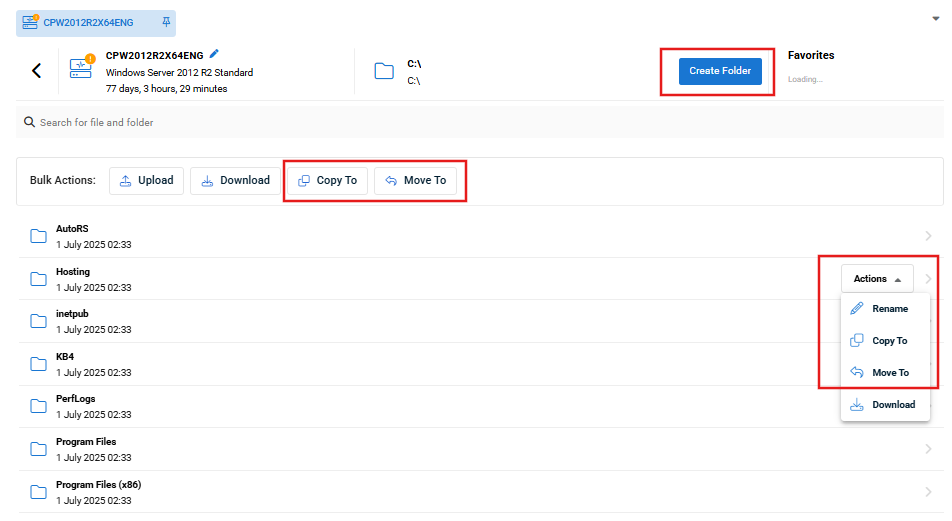952x521 pixels.
Task: Switch to the CPW2012R2X64ENG tab
Action: [96, 23]
